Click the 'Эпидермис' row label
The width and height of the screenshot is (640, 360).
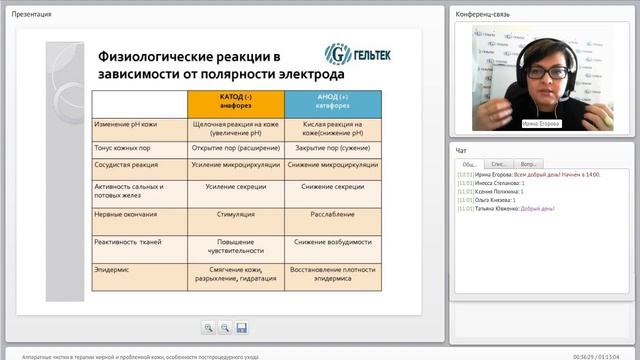(x=111, y=270)
